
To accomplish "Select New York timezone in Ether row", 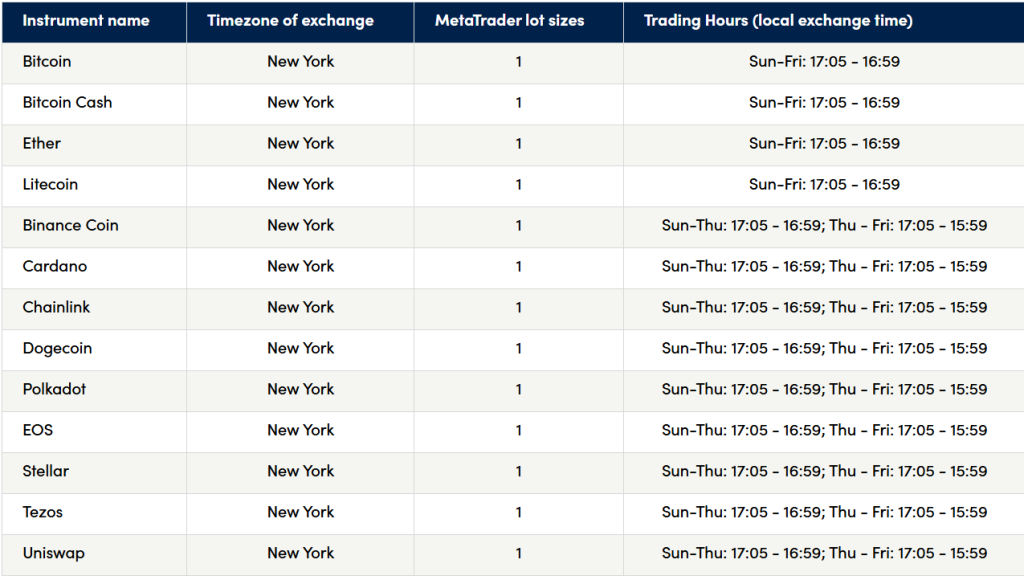I will click(300, 144).
